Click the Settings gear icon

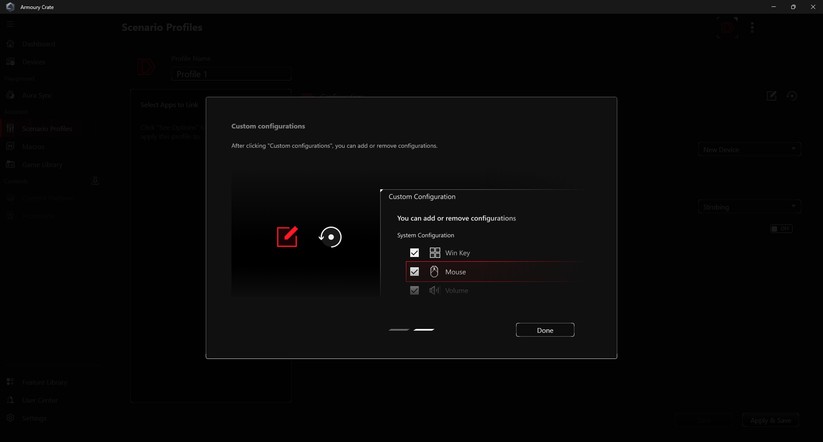click(10, 418)
